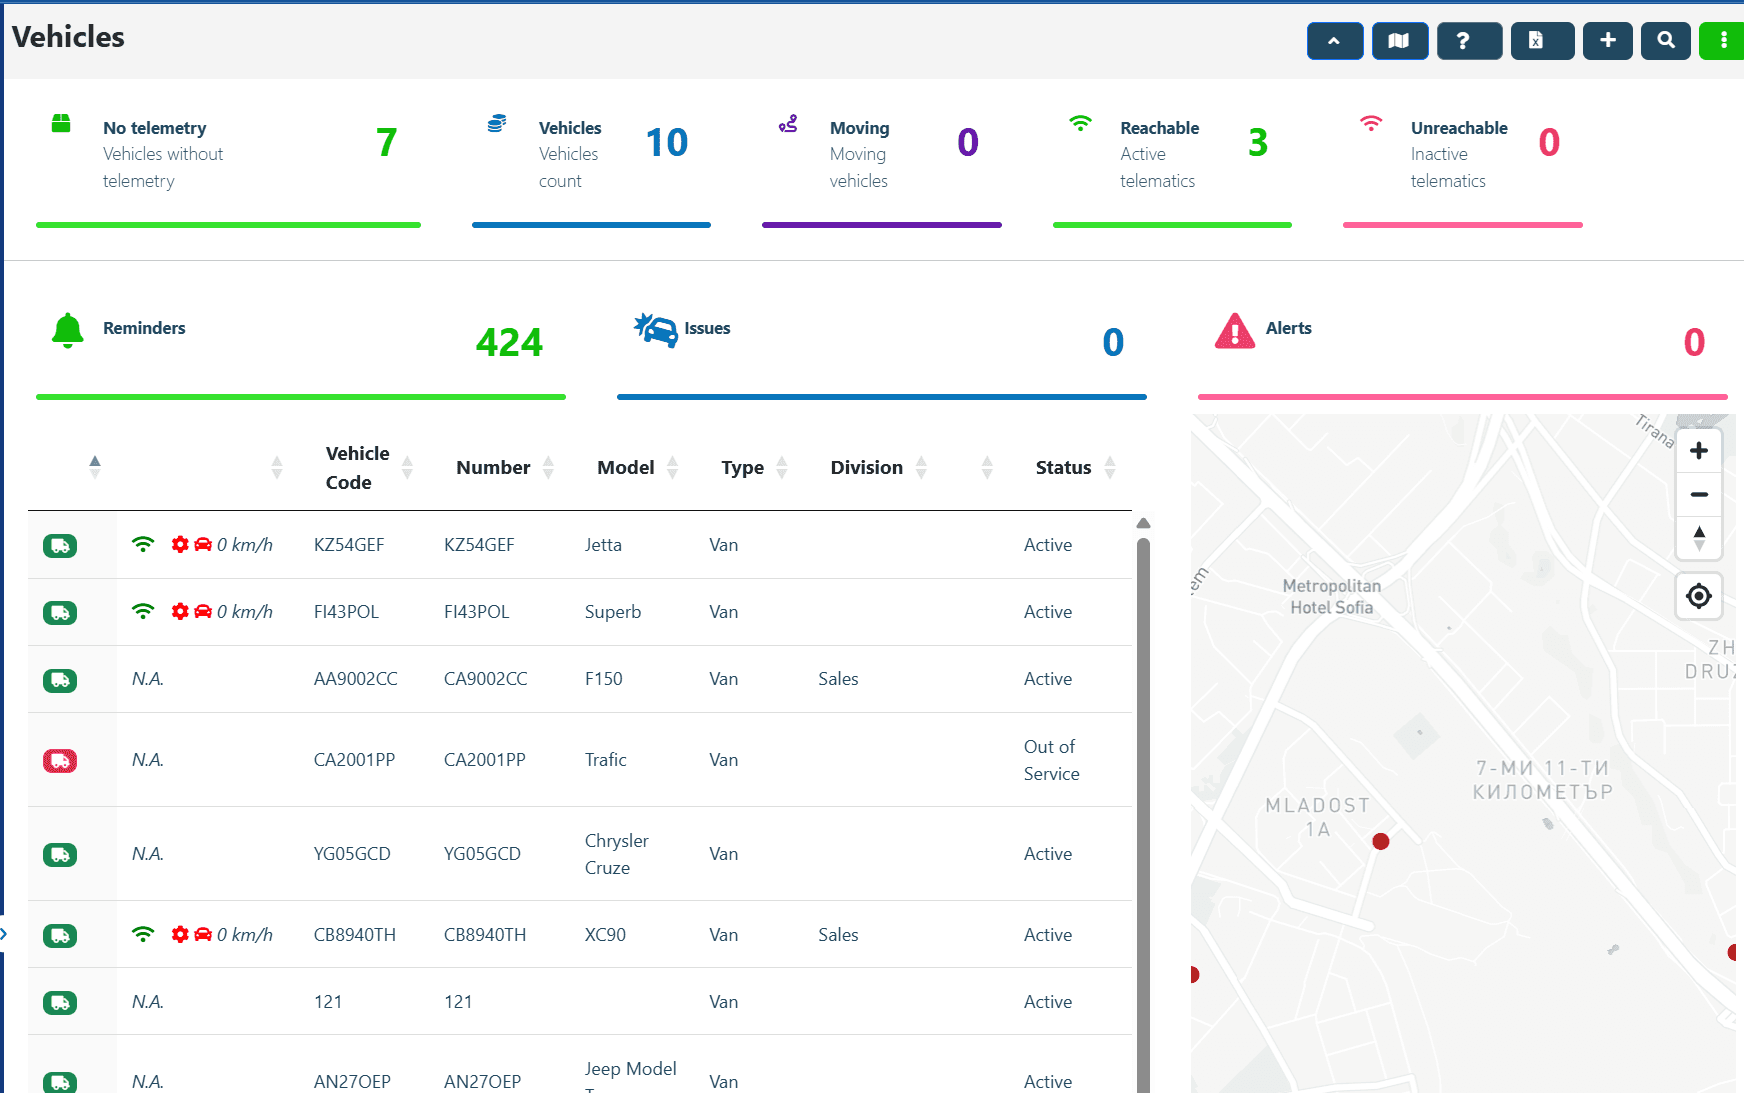
Task: Expand the left side panel arrow
Action: pyautogui.click(x=5, y=933)
